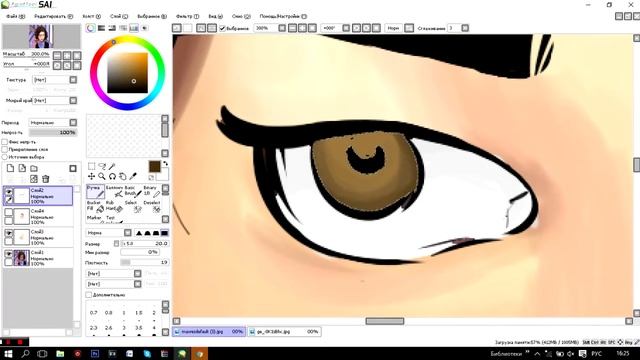Clear the layer with the erase layer icon
The image size is (640, 360).
tap(34, 179)
